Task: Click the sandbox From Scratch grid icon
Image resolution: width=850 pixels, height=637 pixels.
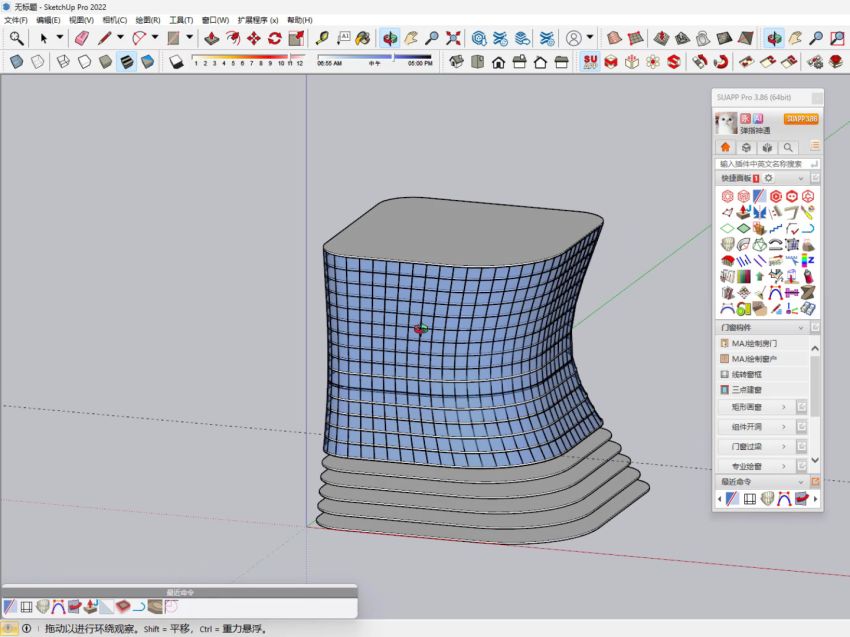Action: 635,38
